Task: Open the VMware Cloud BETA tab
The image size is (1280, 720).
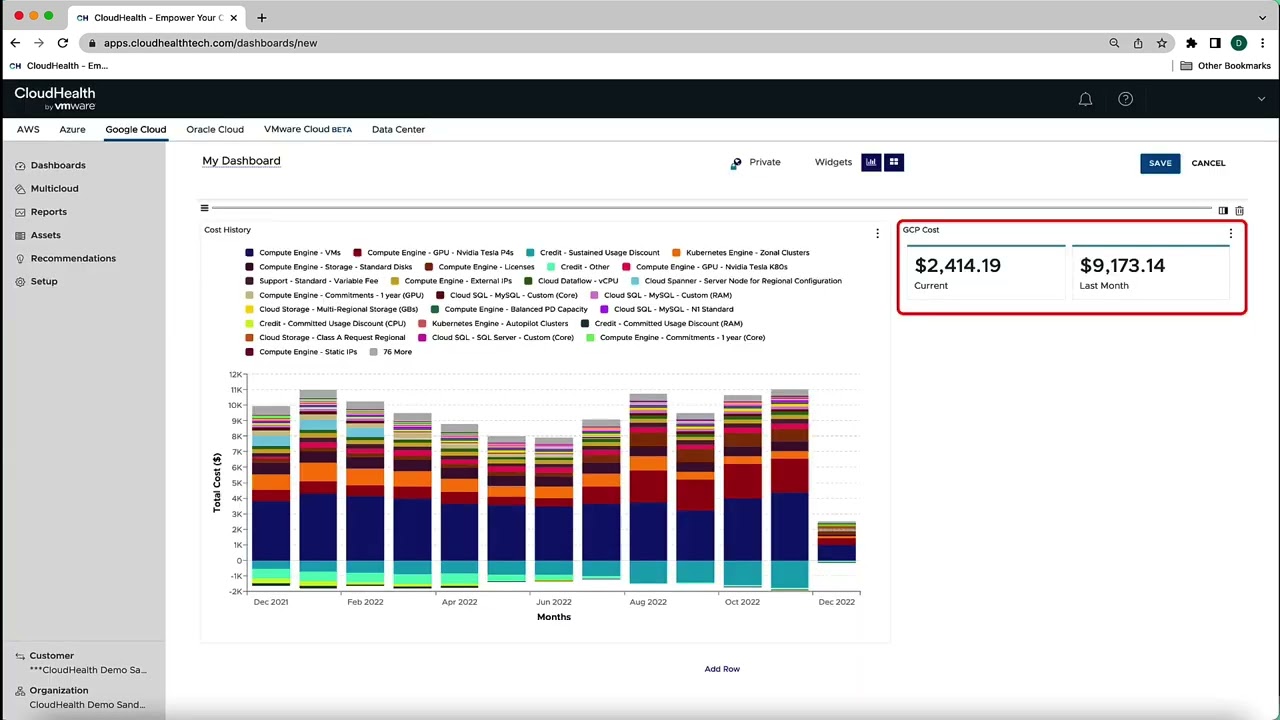Action: [308, 129]
